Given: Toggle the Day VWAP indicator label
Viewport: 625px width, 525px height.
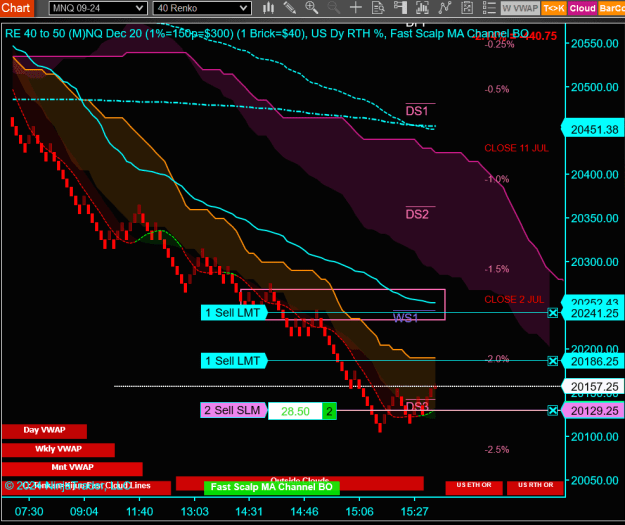Looking at the screenshot, I should click(x=44, y=431).
